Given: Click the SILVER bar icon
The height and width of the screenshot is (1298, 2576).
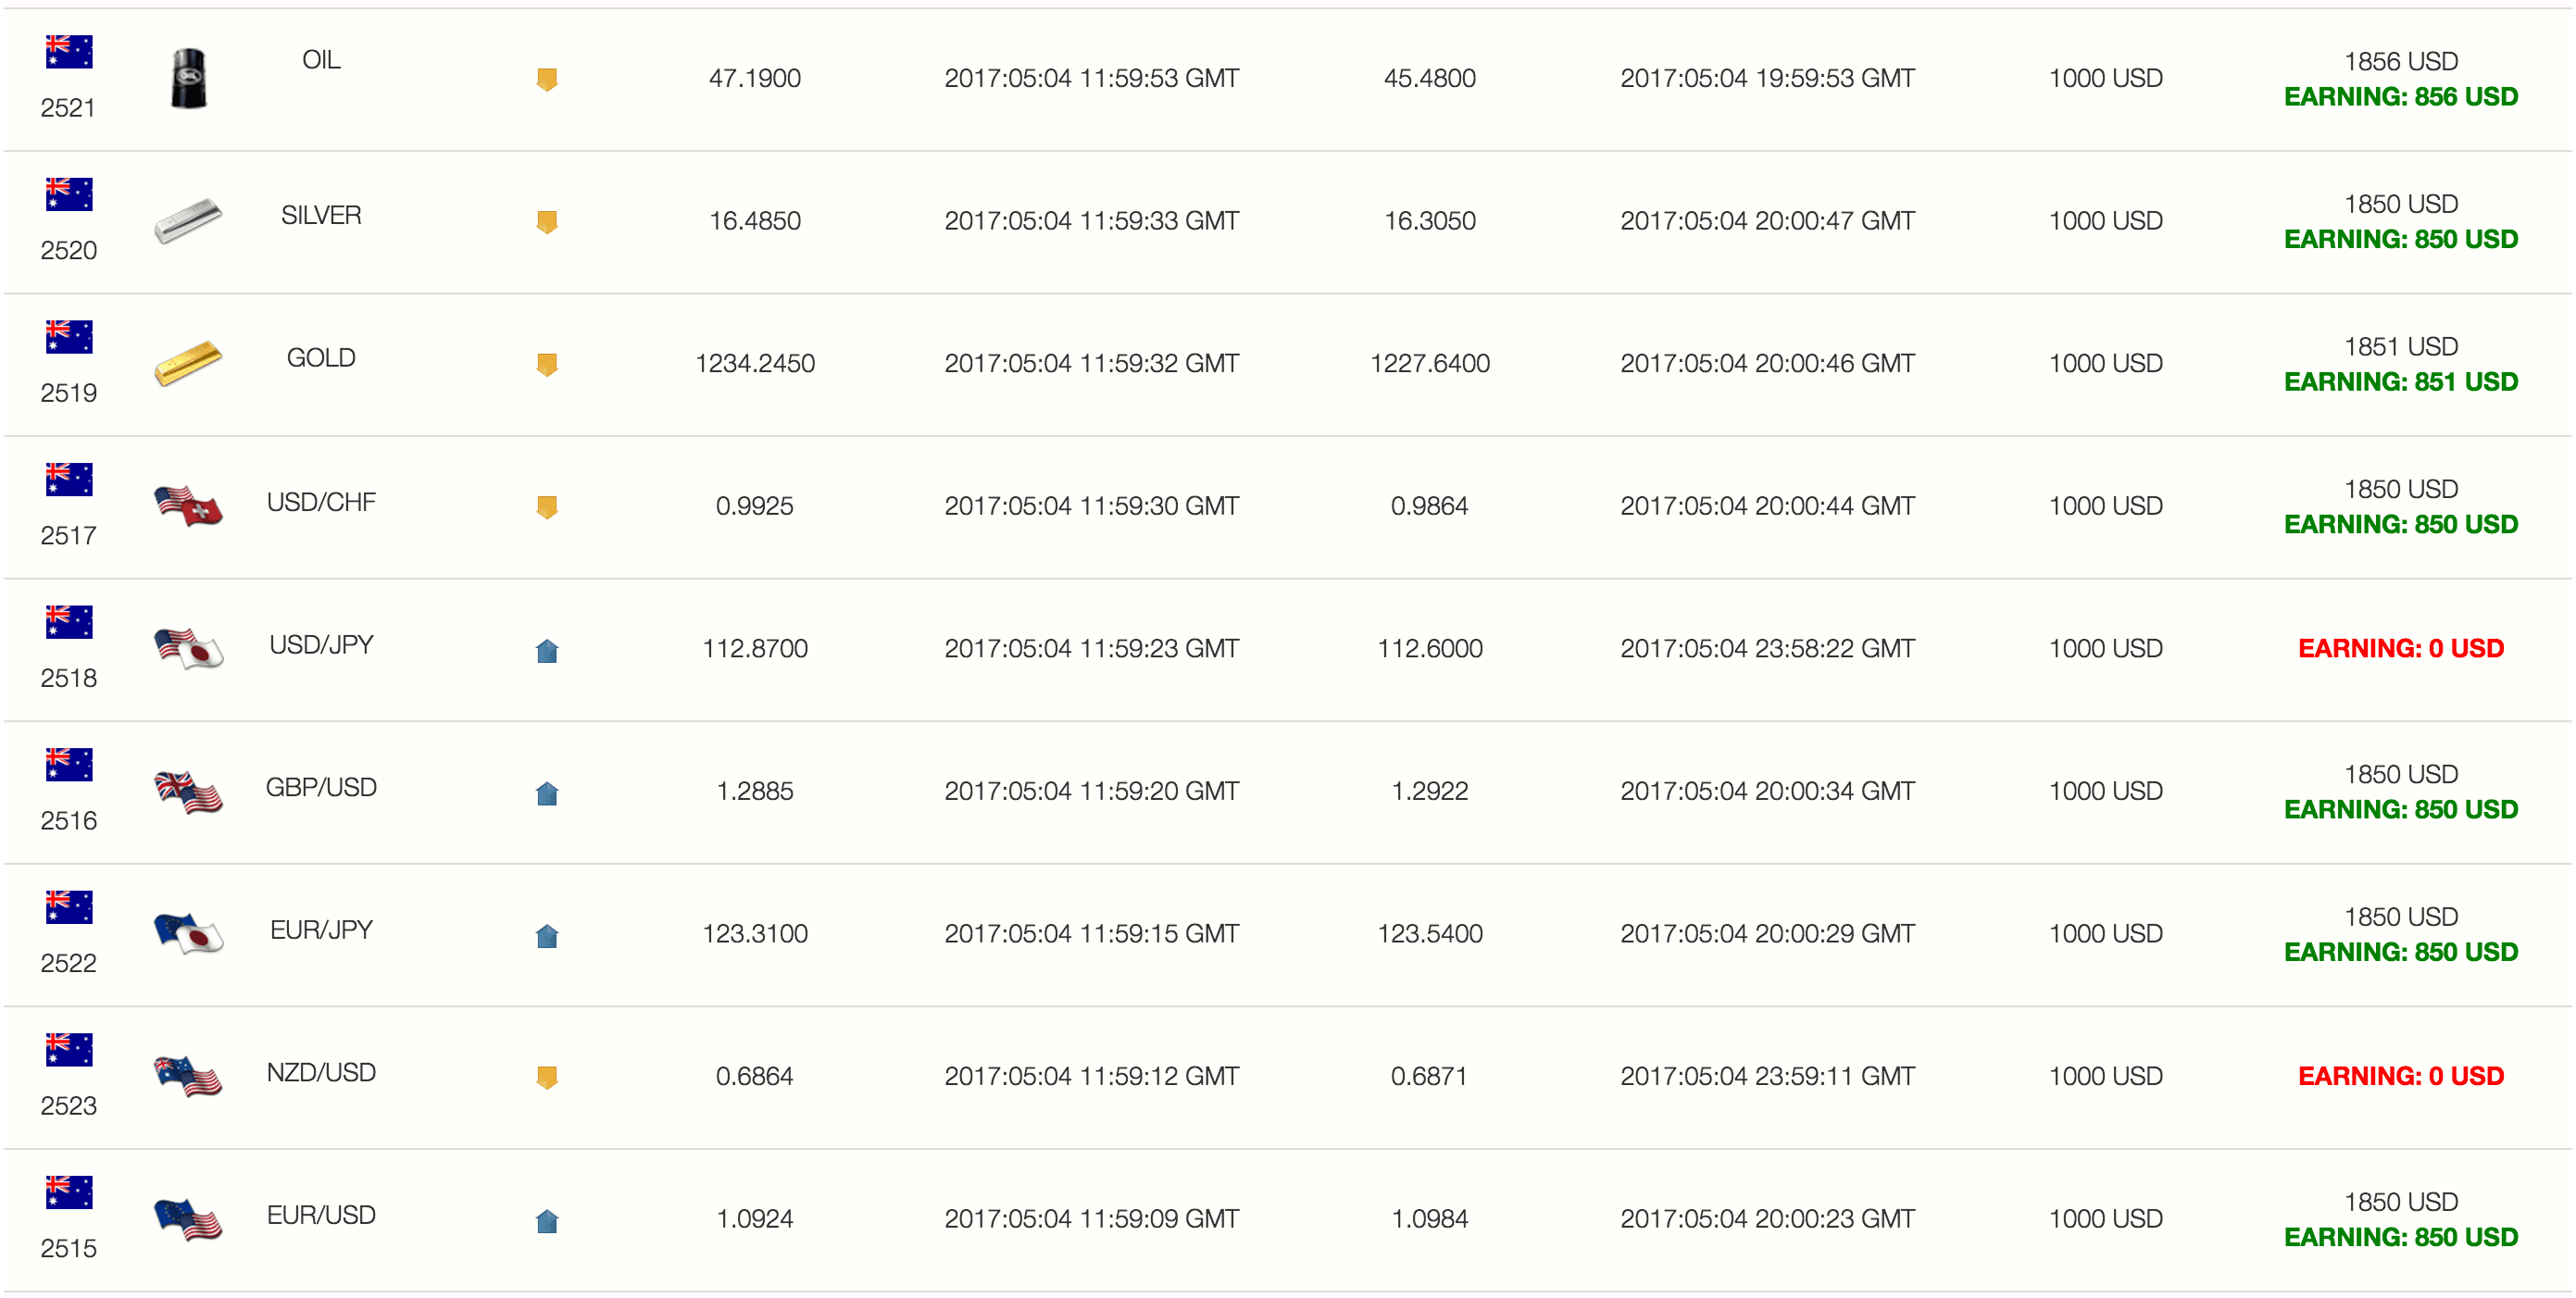Looking at the screenshot, I should [x=188, y=220].
